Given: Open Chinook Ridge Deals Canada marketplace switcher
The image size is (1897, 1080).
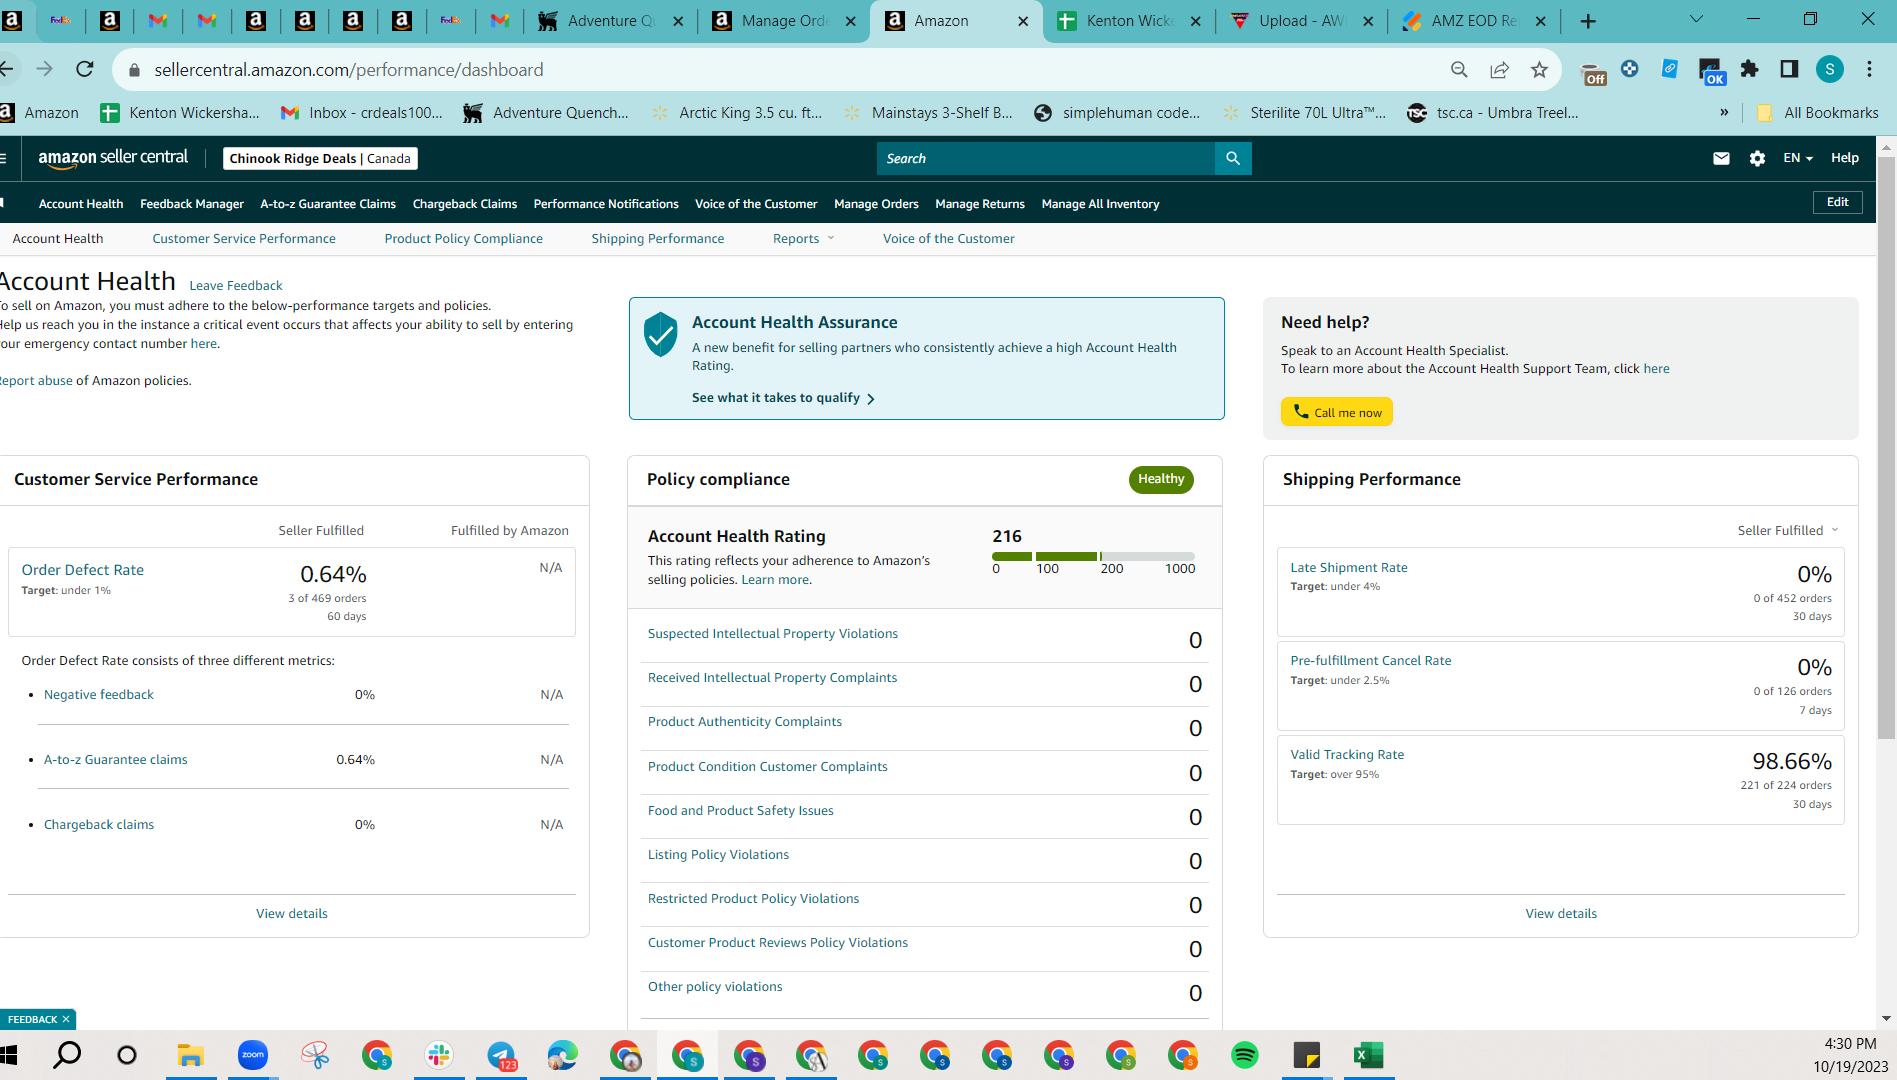Looking at the screenshot, I should point(320,158).
